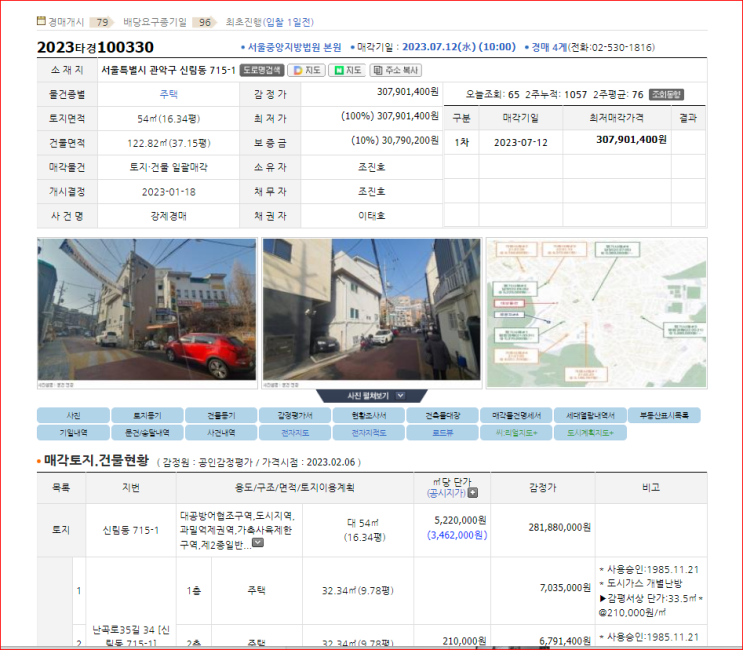Image resolution: width=743 pixels, height=650 pixels.
Task: Open the 현황조사서 tab
Action: point(369,415)
